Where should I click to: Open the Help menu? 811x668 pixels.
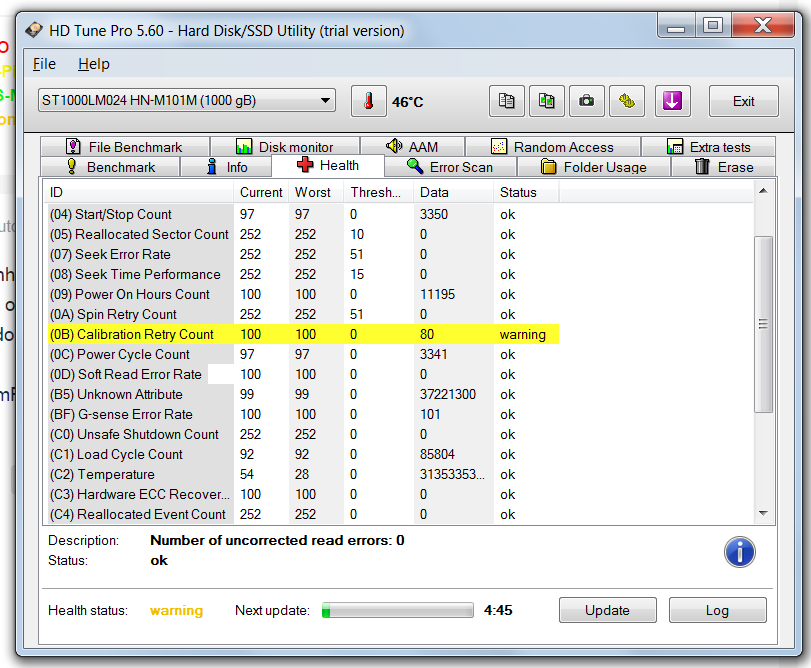[94, 64]
